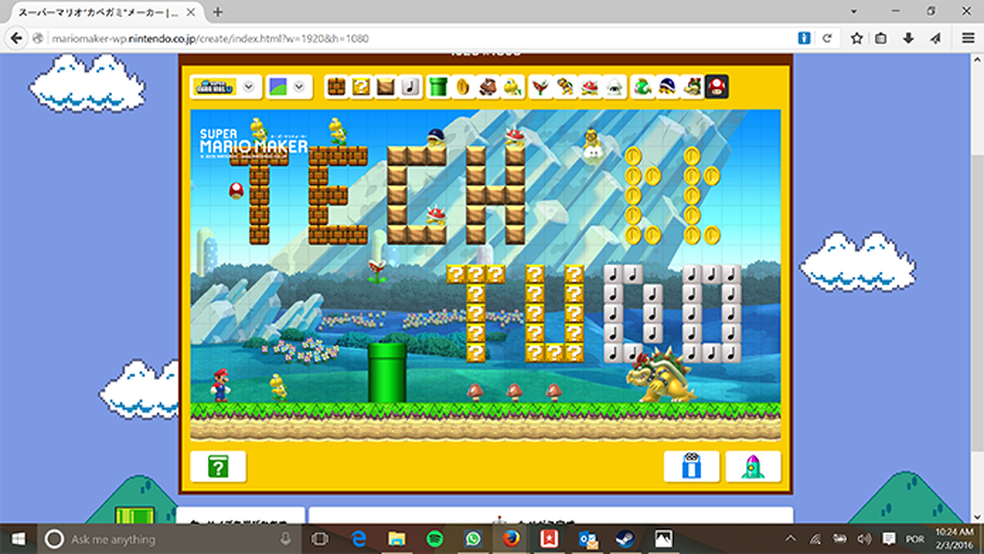Image resolution: width=984 pixels, height=554 pixels.
Task: Open the green question mark help button
Action: (218, 467)
